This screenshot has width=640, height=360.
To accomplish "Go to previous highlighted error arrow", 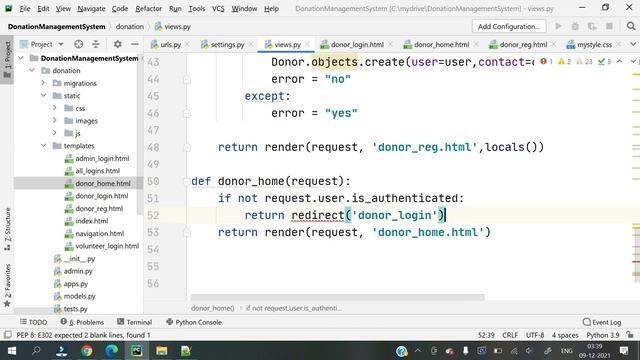I will pos(620,62).
